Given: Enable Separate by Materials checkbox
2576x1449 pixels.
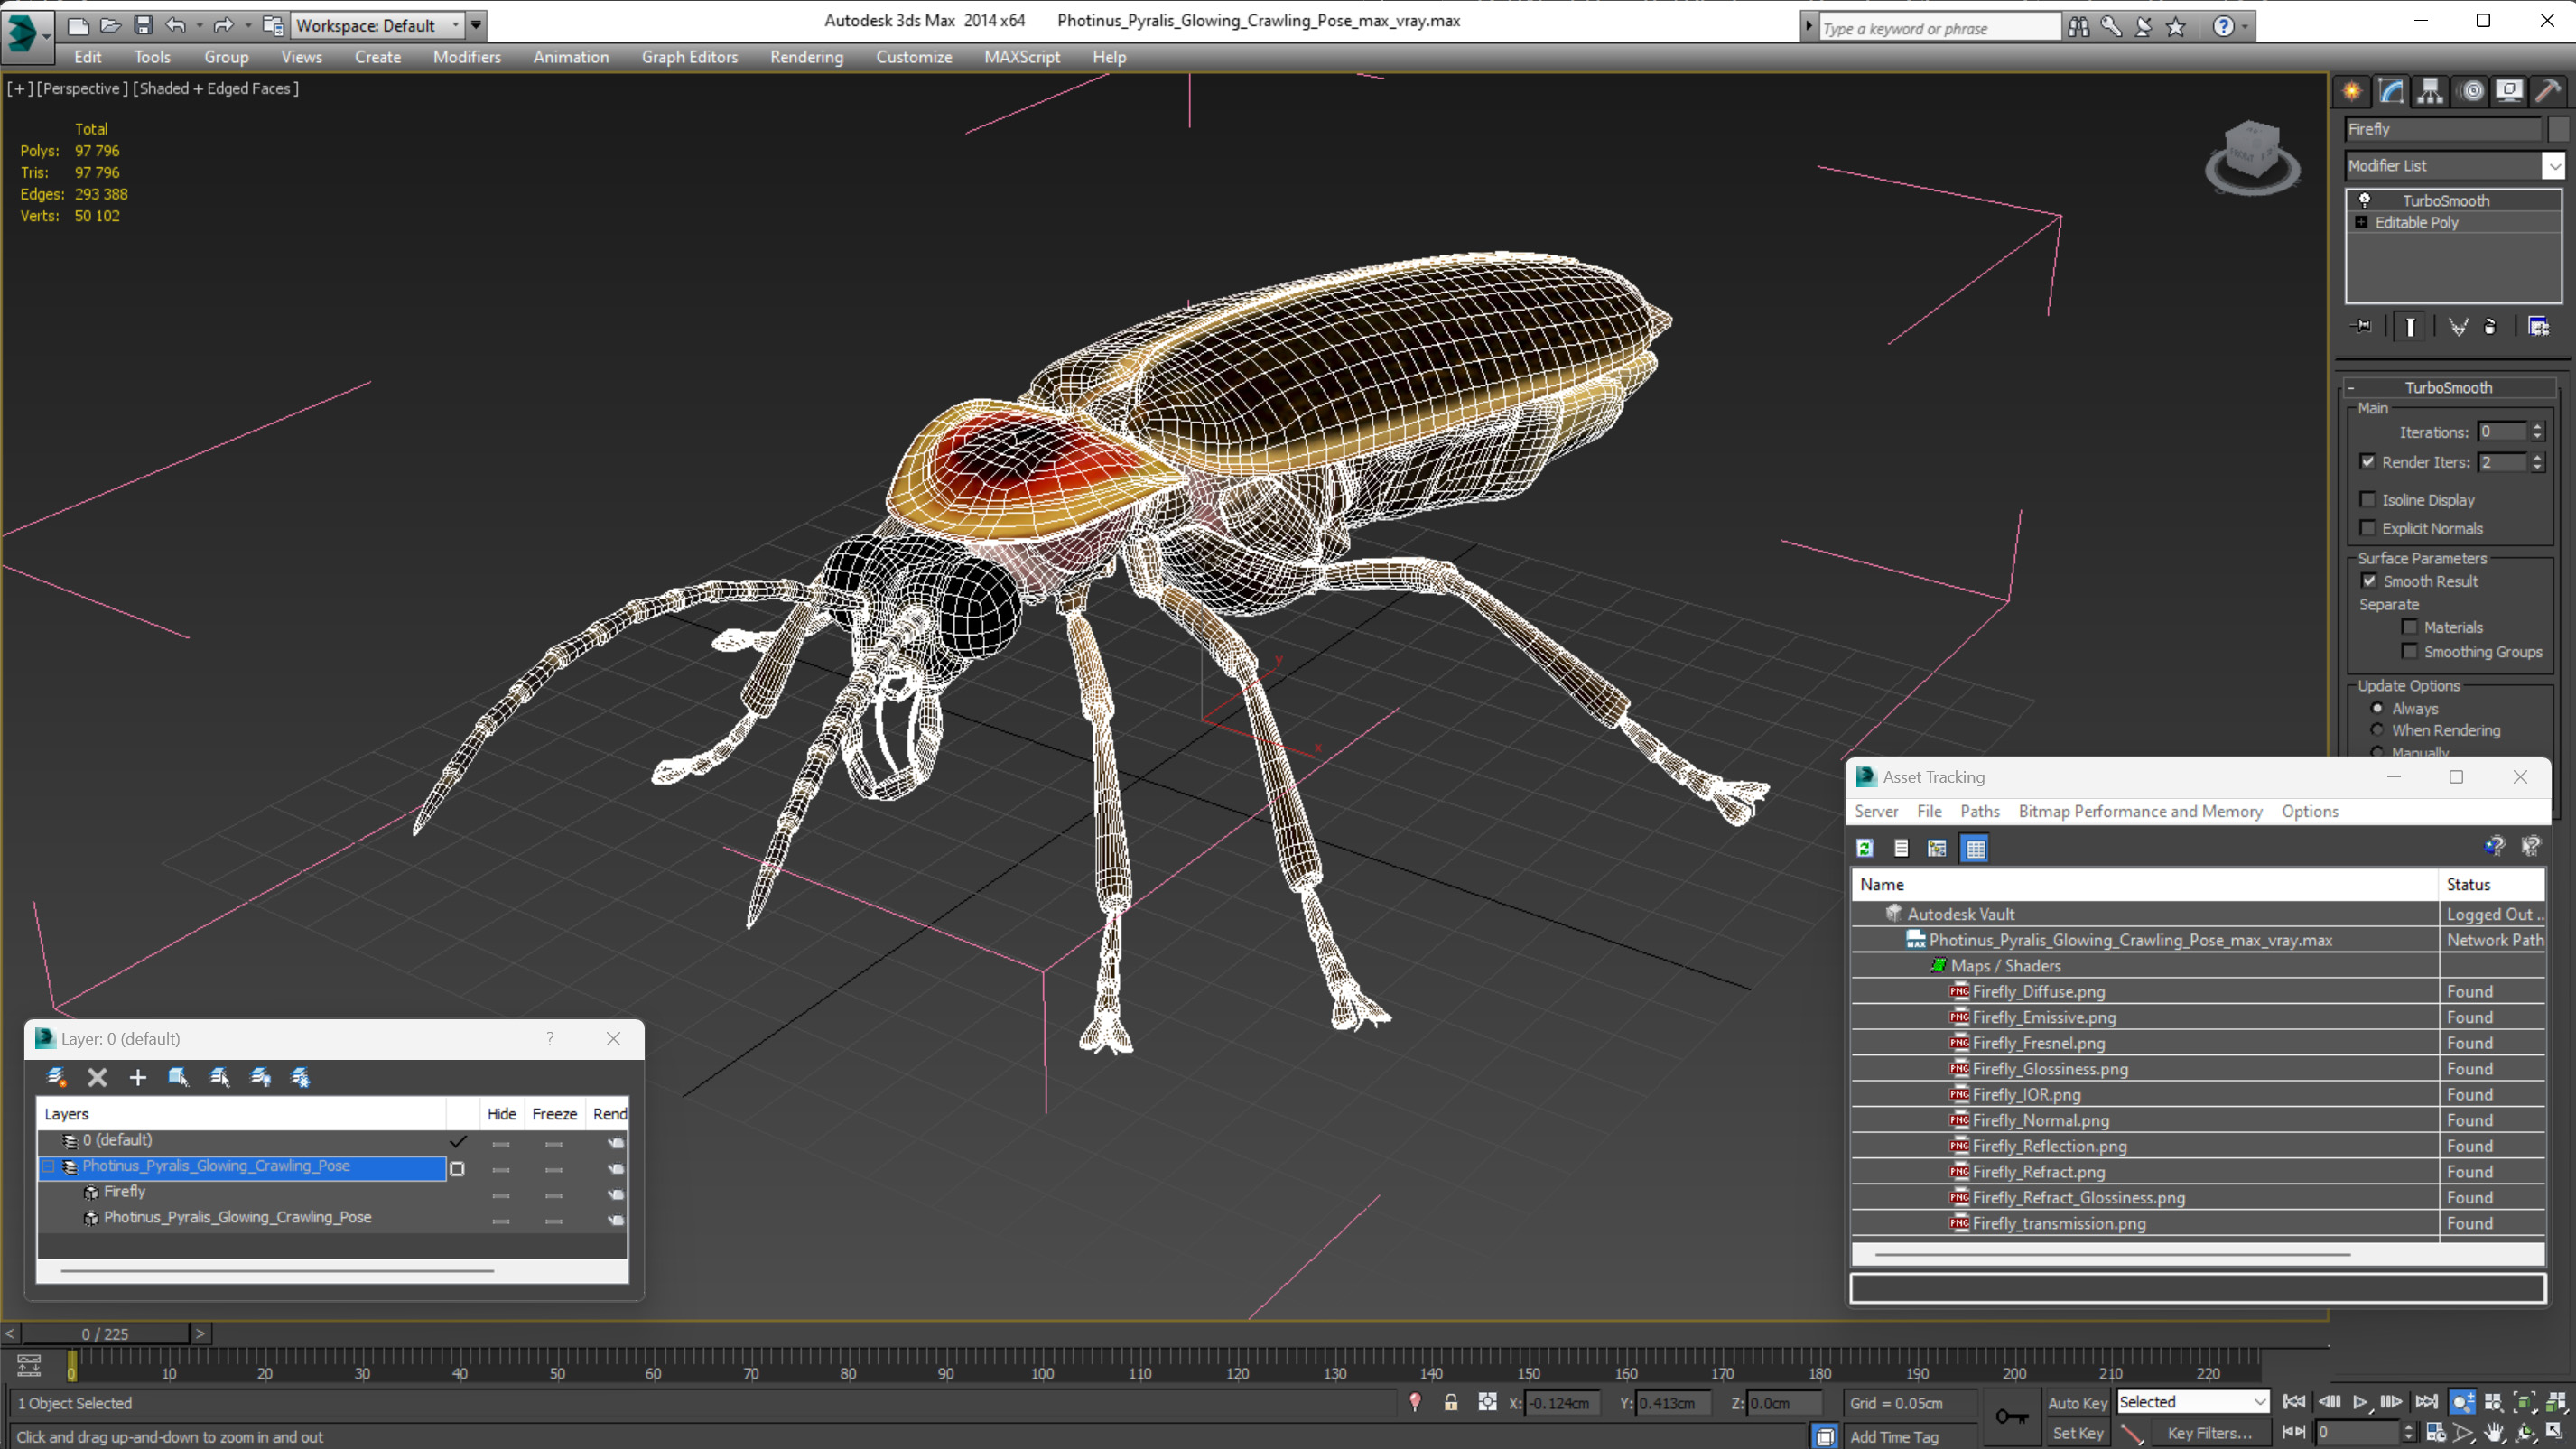Looking at the screenshot, I should coord(2410,626).
